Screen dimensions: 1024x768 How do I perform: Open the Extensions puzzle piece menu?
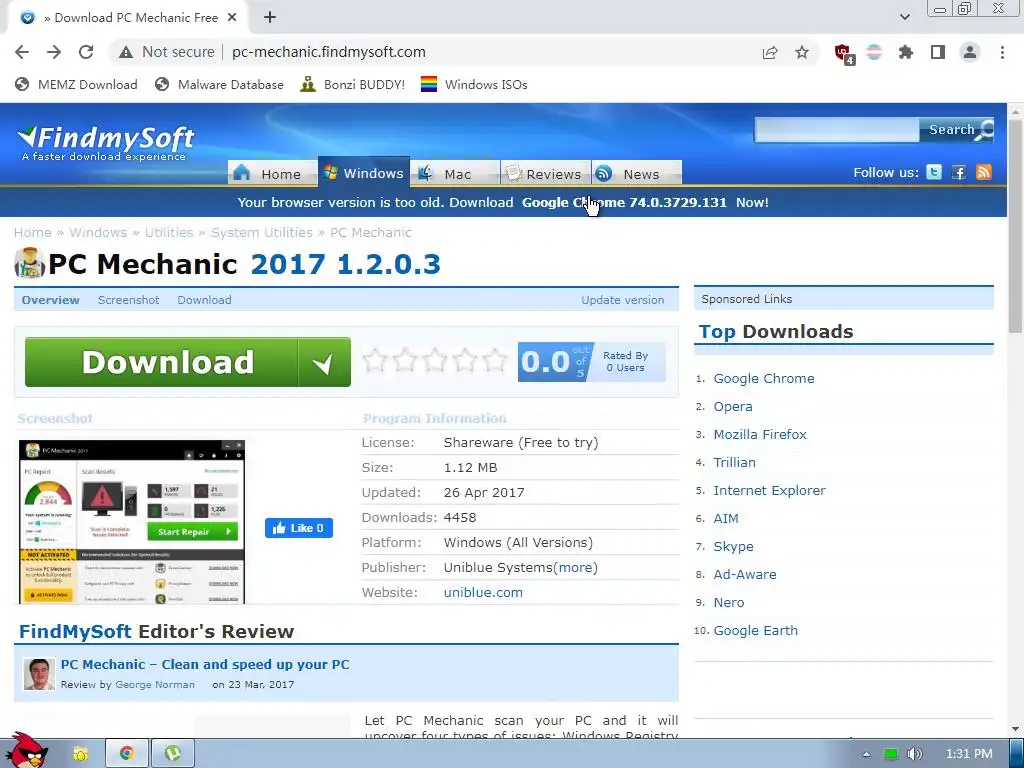click(x=906, y=52)
